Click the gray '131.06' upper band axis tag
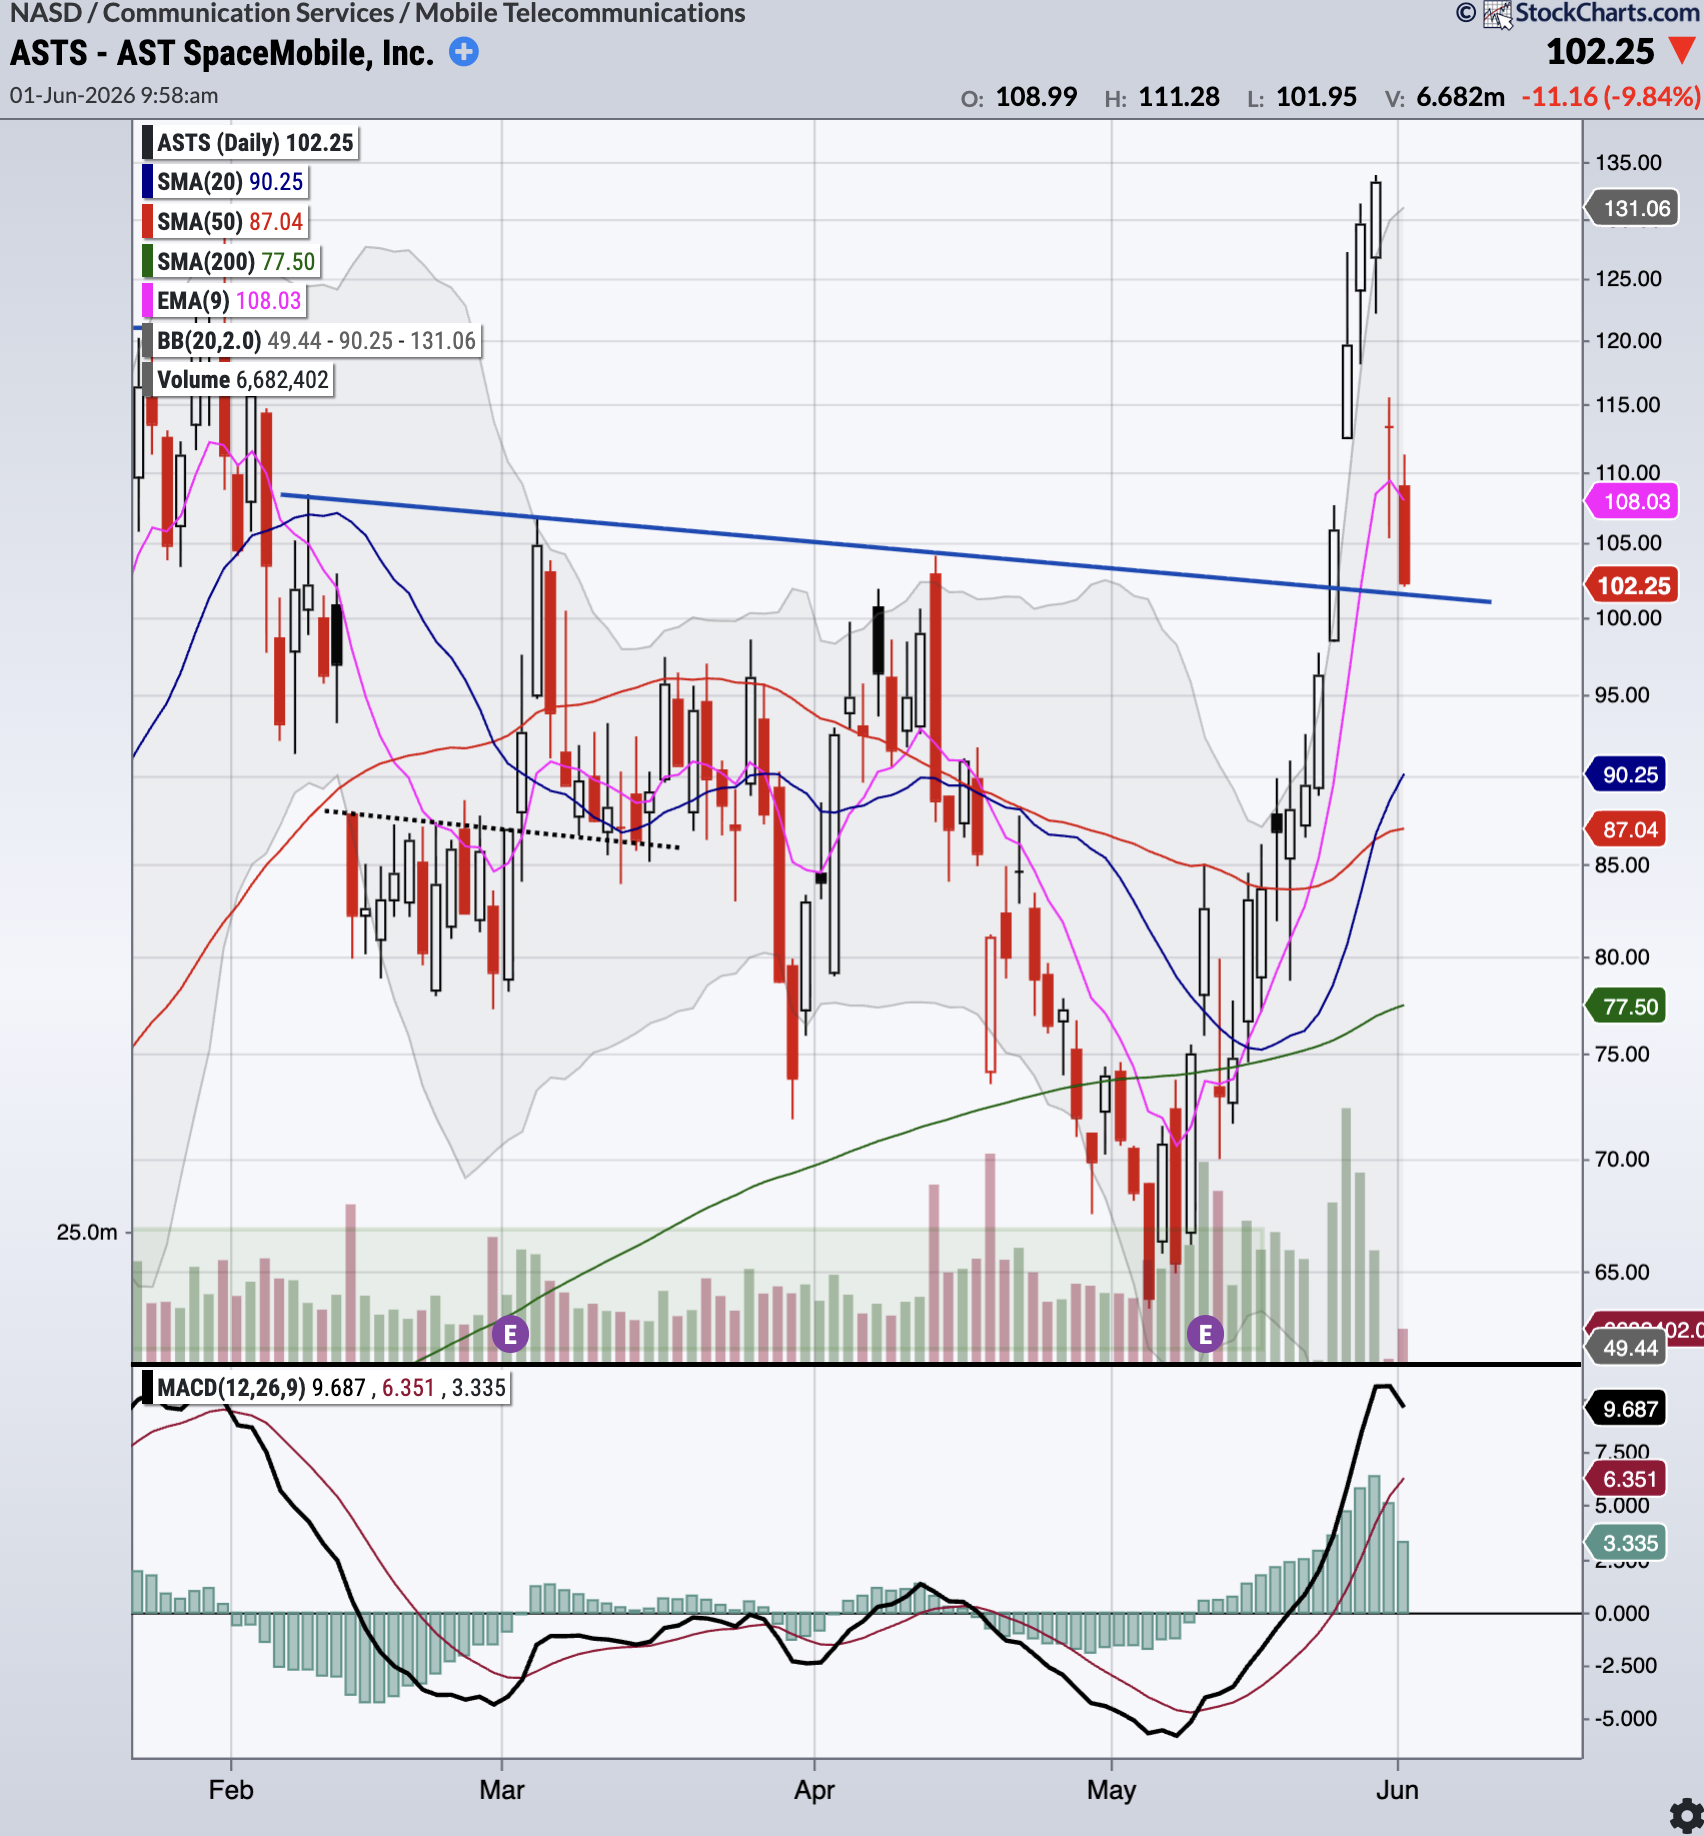This screenshot has height=1836, width=1704. point(1633,208)
